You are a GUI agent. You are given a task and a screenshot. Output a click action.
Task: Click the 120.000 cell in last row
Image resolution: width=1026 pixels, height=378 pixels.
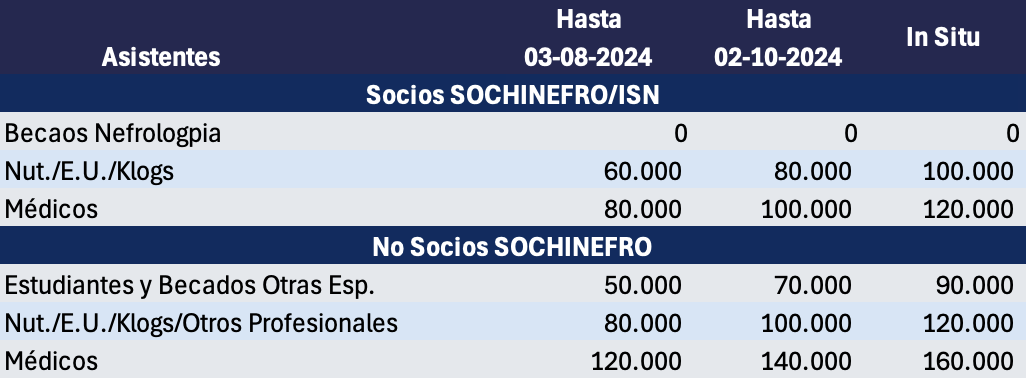click(636, 361)
